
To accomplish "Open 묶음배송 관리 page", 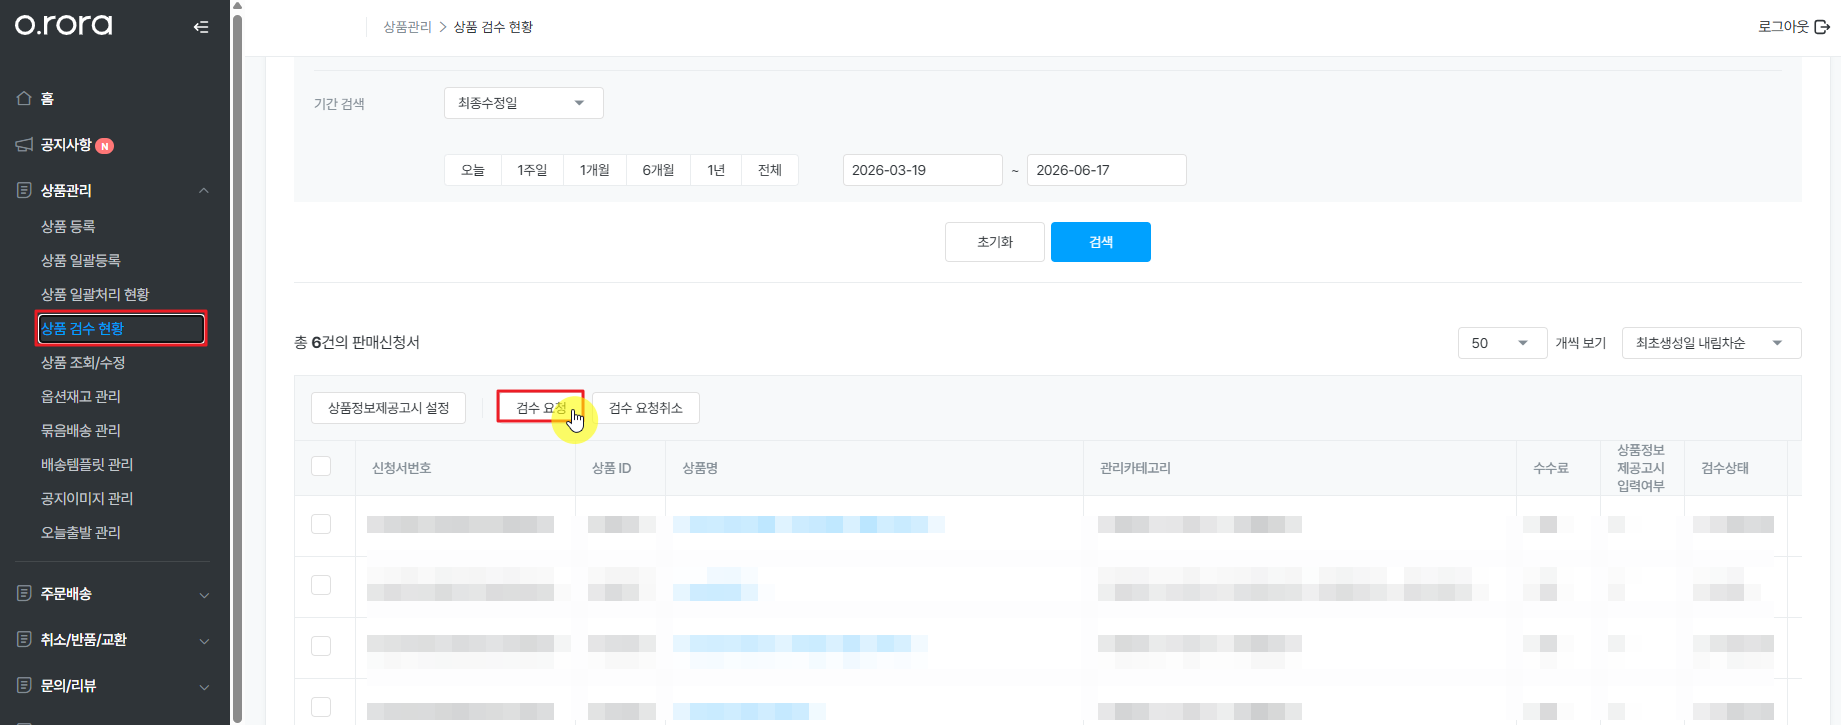I will [80, 430].
